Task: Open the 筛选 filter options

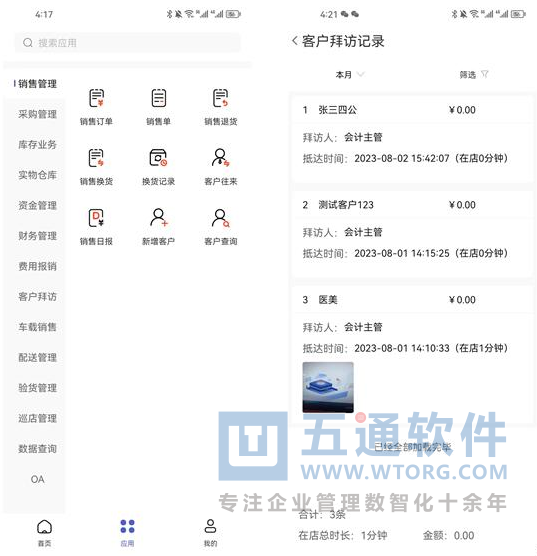Action: 474,74
